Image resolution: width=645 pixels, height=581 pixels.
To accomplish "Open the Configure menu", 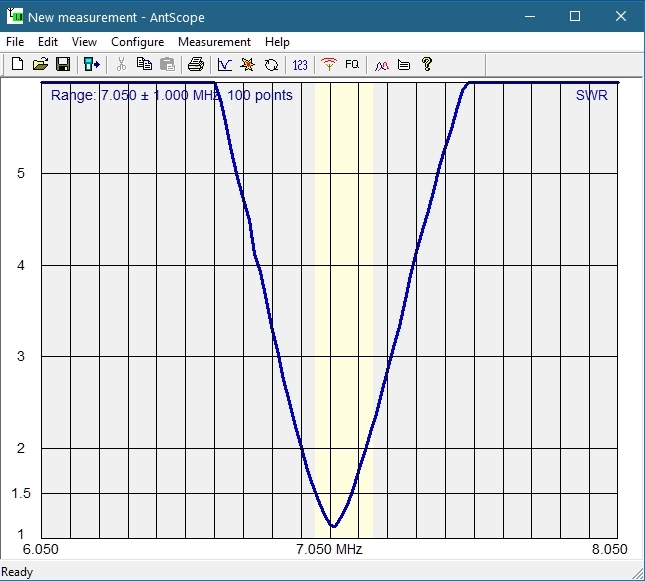I will click(x=137, y=42).
